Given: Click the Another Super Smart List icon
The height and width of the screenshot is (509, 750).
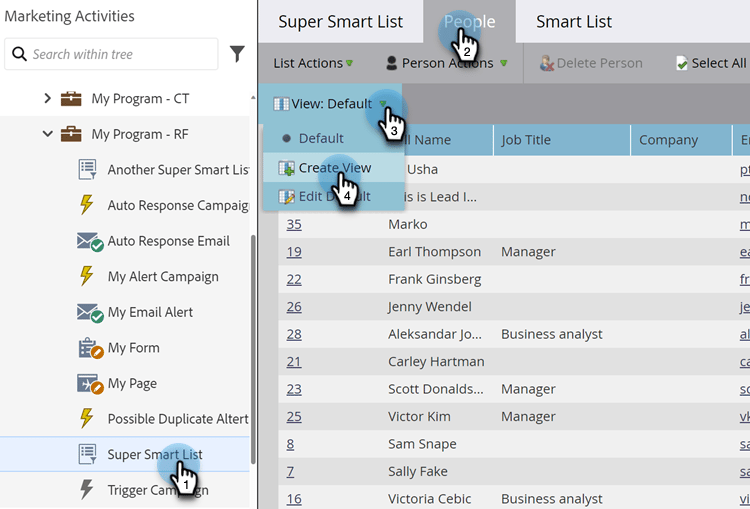Looking at the screenshot, I should click(x=88, y=170).
